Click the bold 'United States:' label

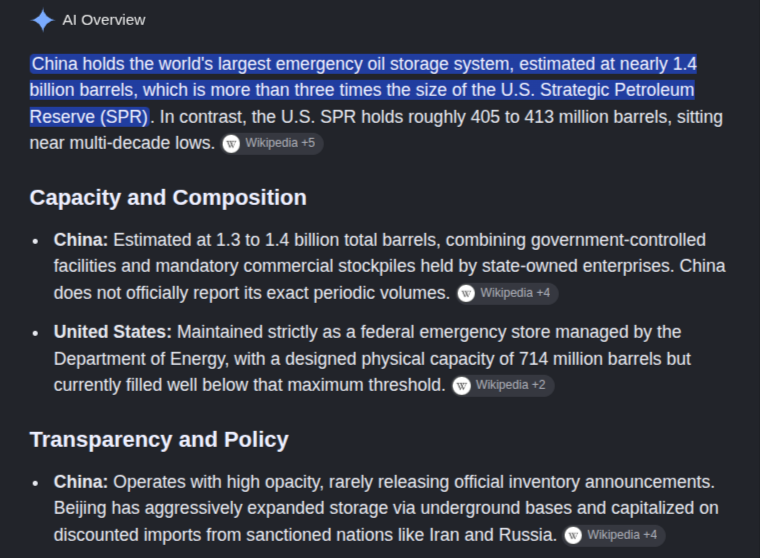pos(113,332)
